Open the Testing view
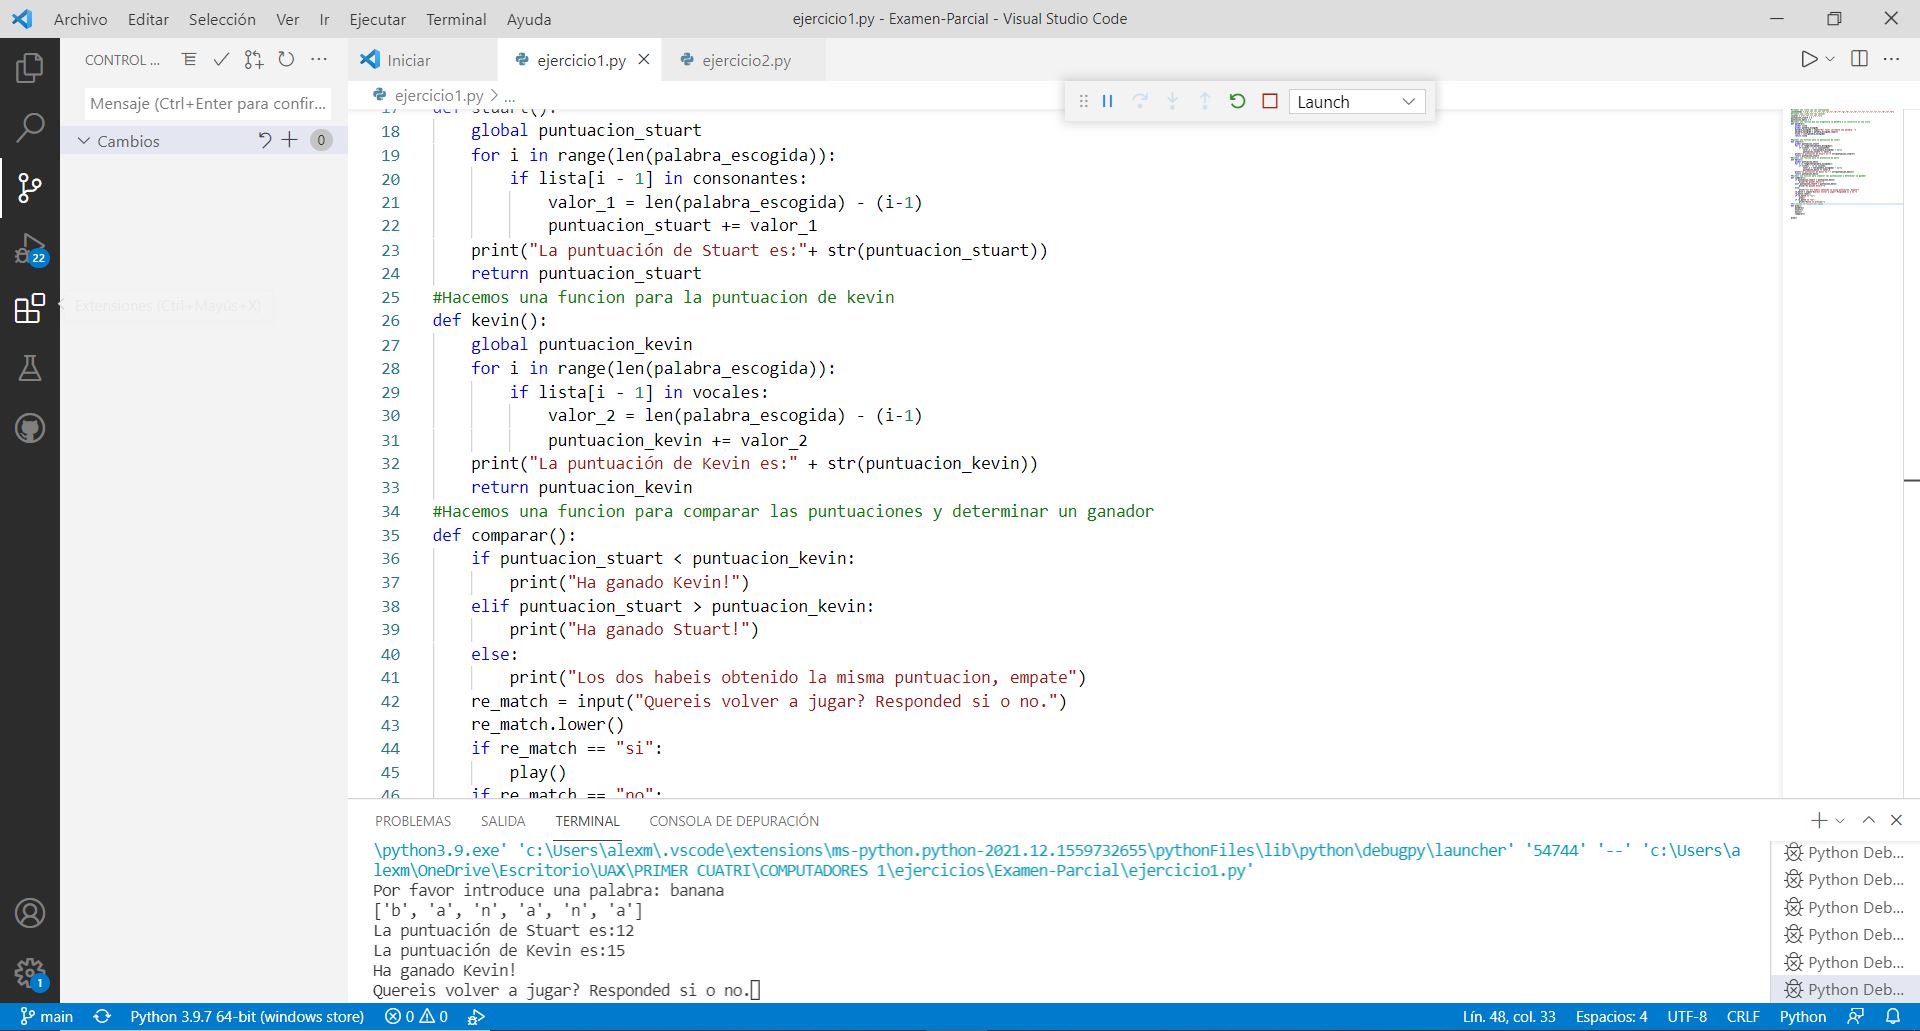This screenshot has width=1920, height=1031. (29, 368)
